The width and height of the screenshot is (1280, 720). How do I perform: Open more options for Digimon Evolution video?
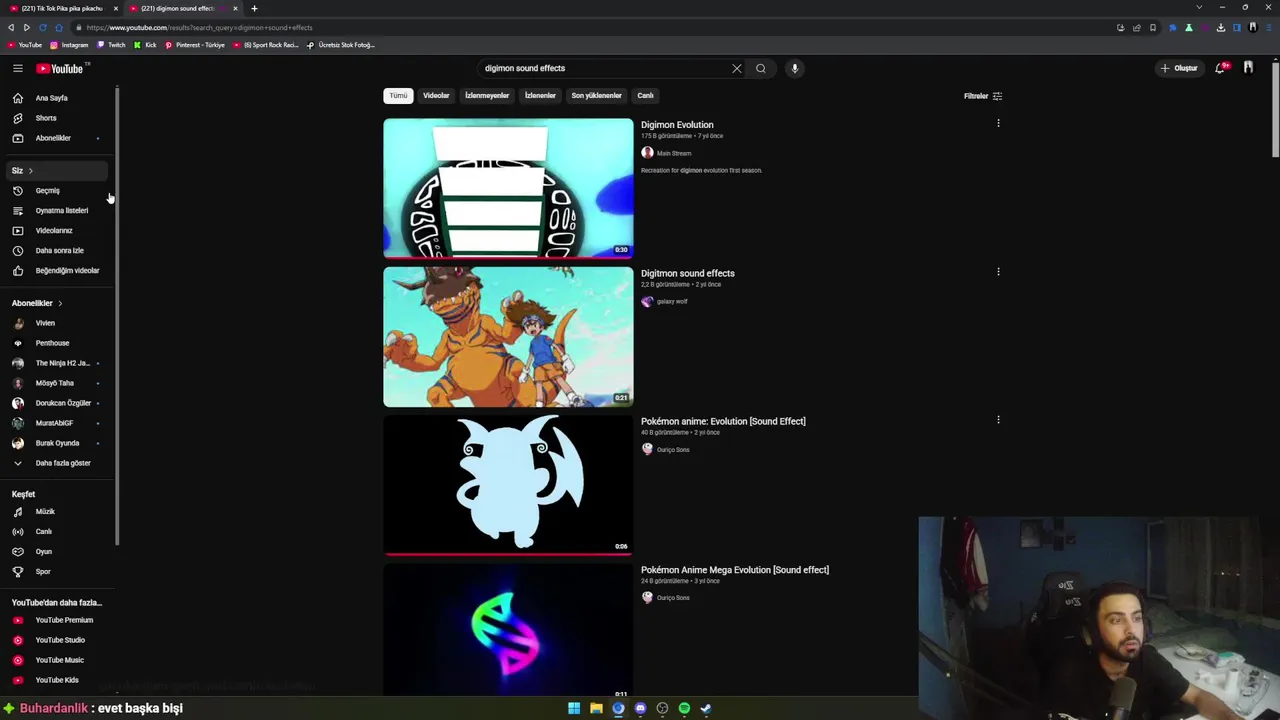click(998, 123)
